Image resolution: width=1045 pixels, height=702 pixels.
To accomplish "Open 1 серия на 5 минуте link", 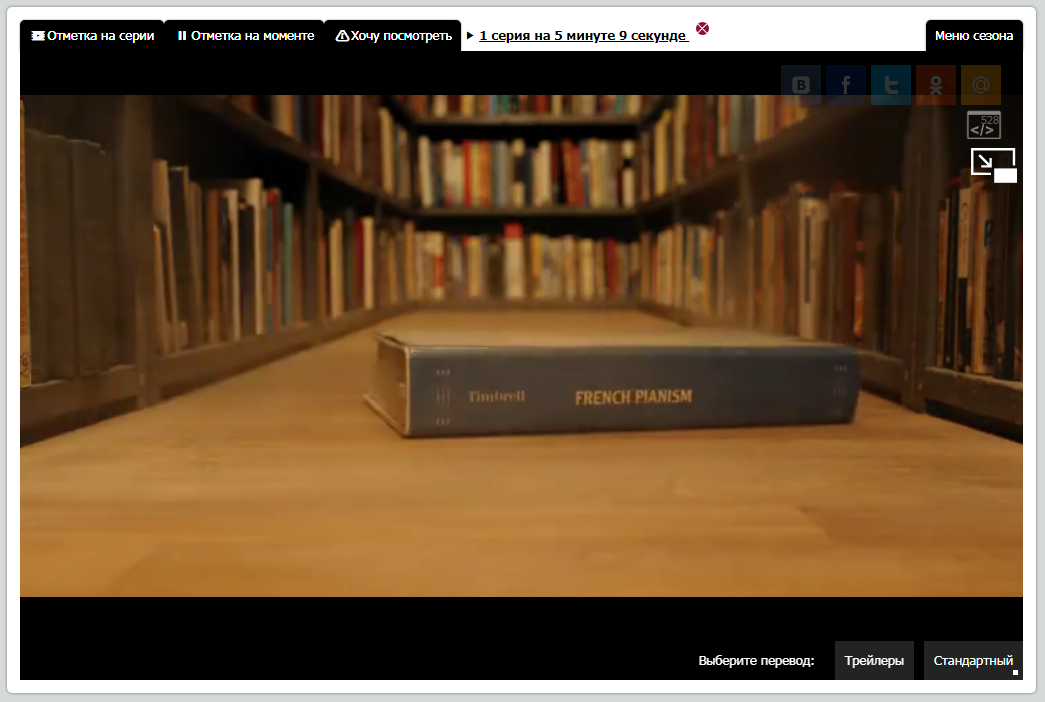I will coord(583,35).
